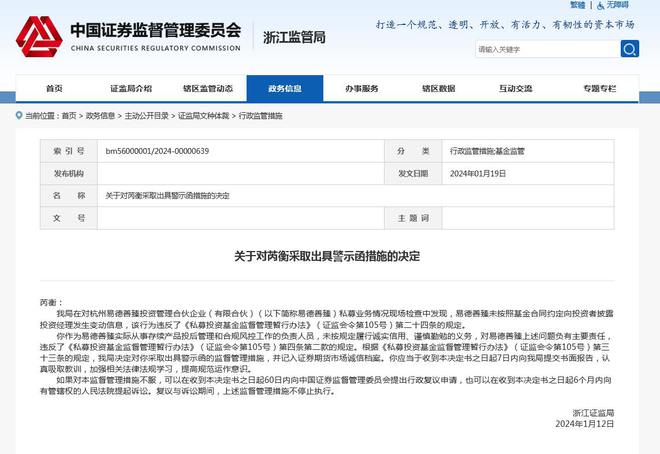The image size is (660, 454).
Task: Click the slogan banner text at top right
Action: click(505, 25)
